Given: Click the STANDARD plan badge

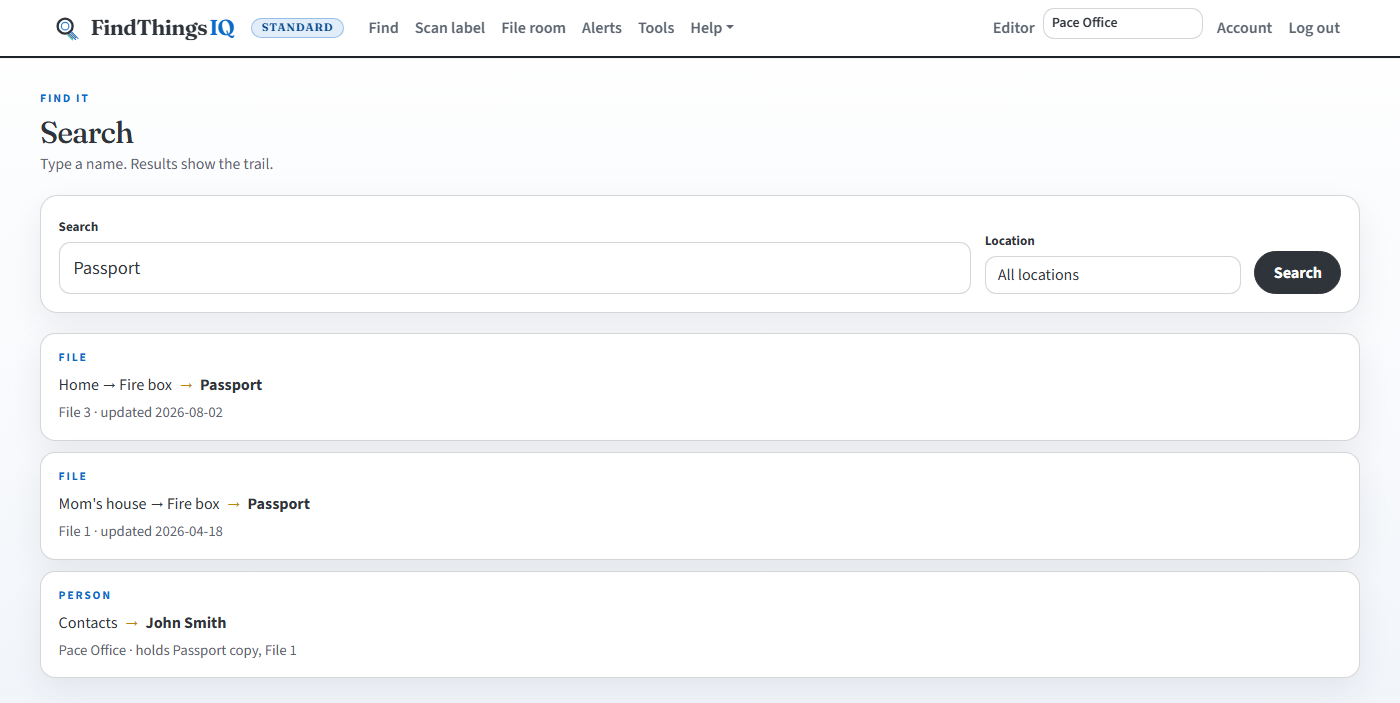Looking at the screenshot, I should click(x=297, y=28).
